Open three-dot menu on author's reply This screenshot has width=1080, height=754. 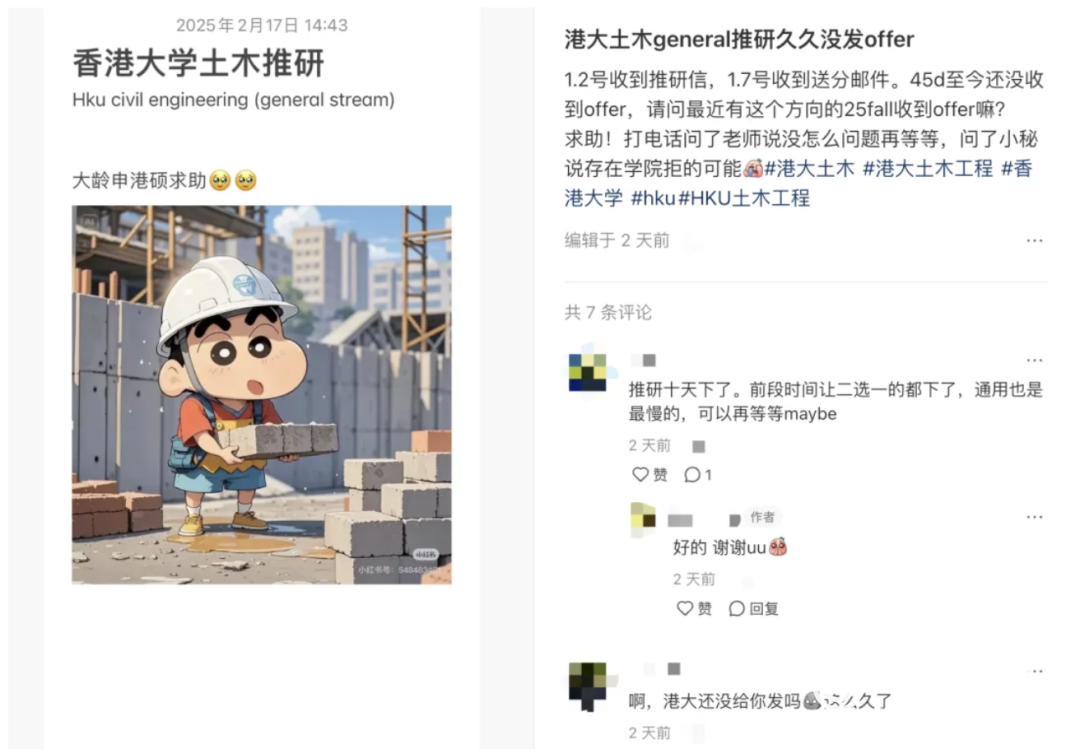click(x=1034, y=517)
